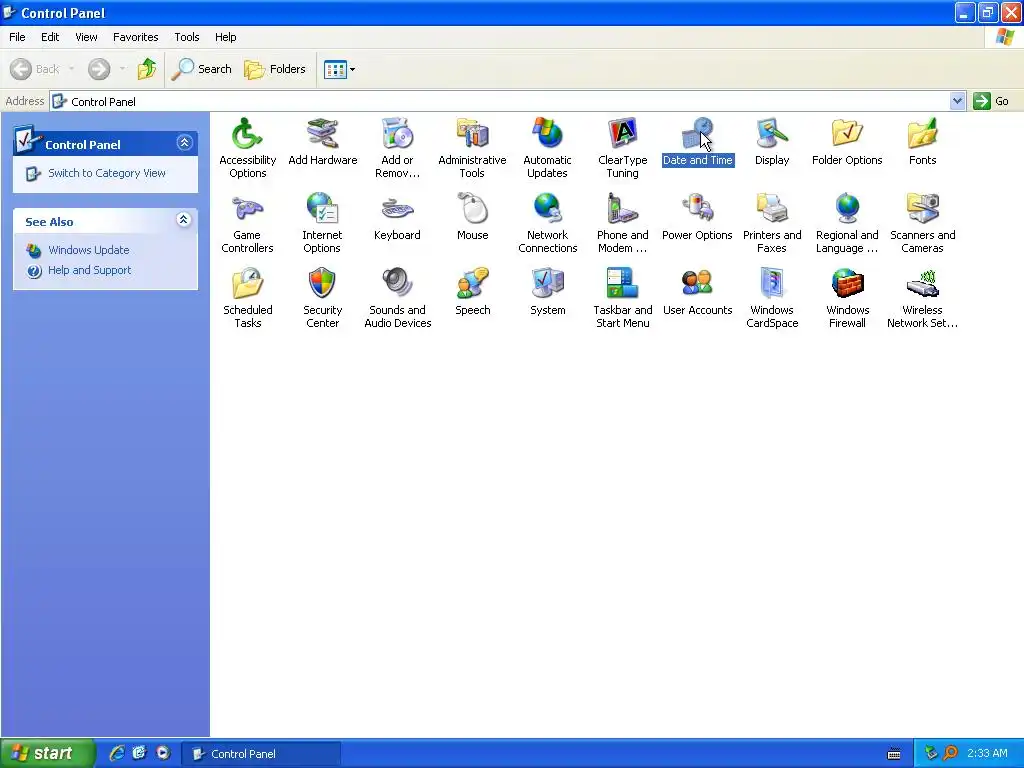Select Taskbar and Start Menu icon
Screen dimensions: 1024x768
[x=622, y=284]
